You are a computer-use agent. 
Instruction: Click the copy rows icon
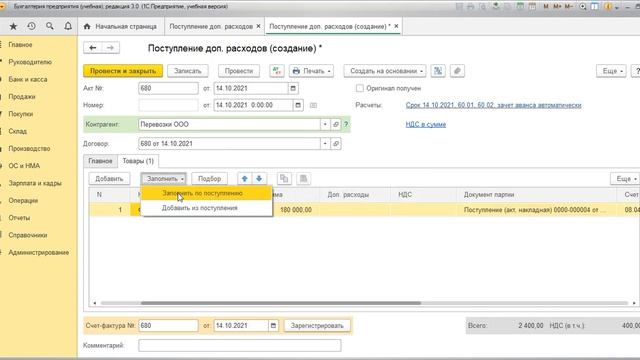click(x=284, y=179)
